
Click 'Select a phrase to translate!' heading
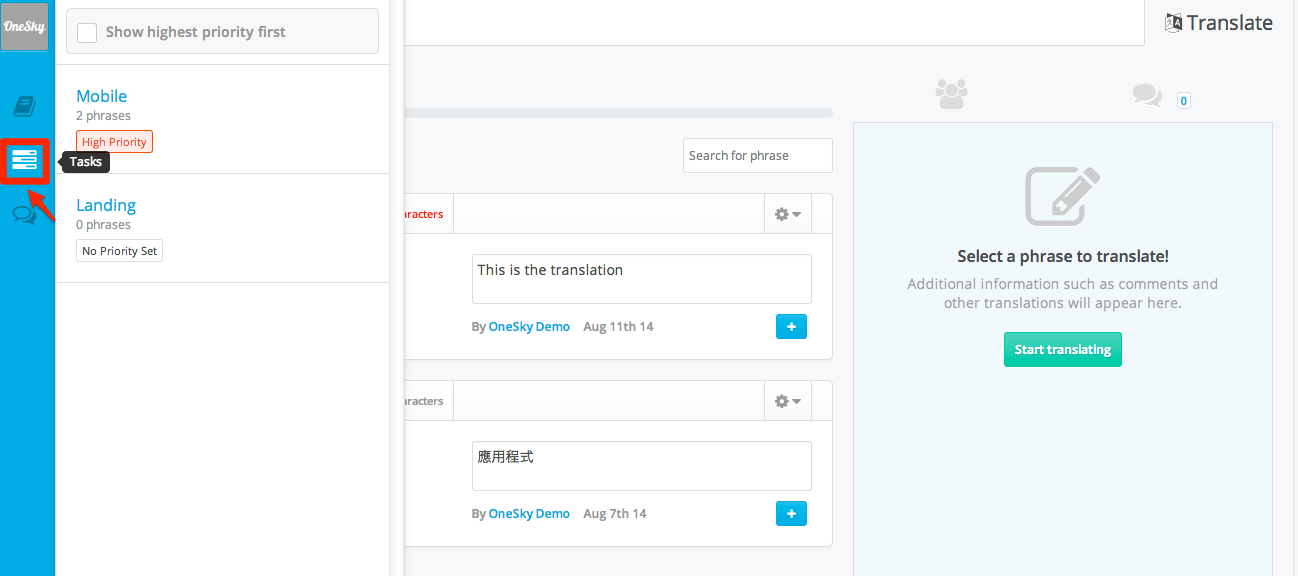1063,256
